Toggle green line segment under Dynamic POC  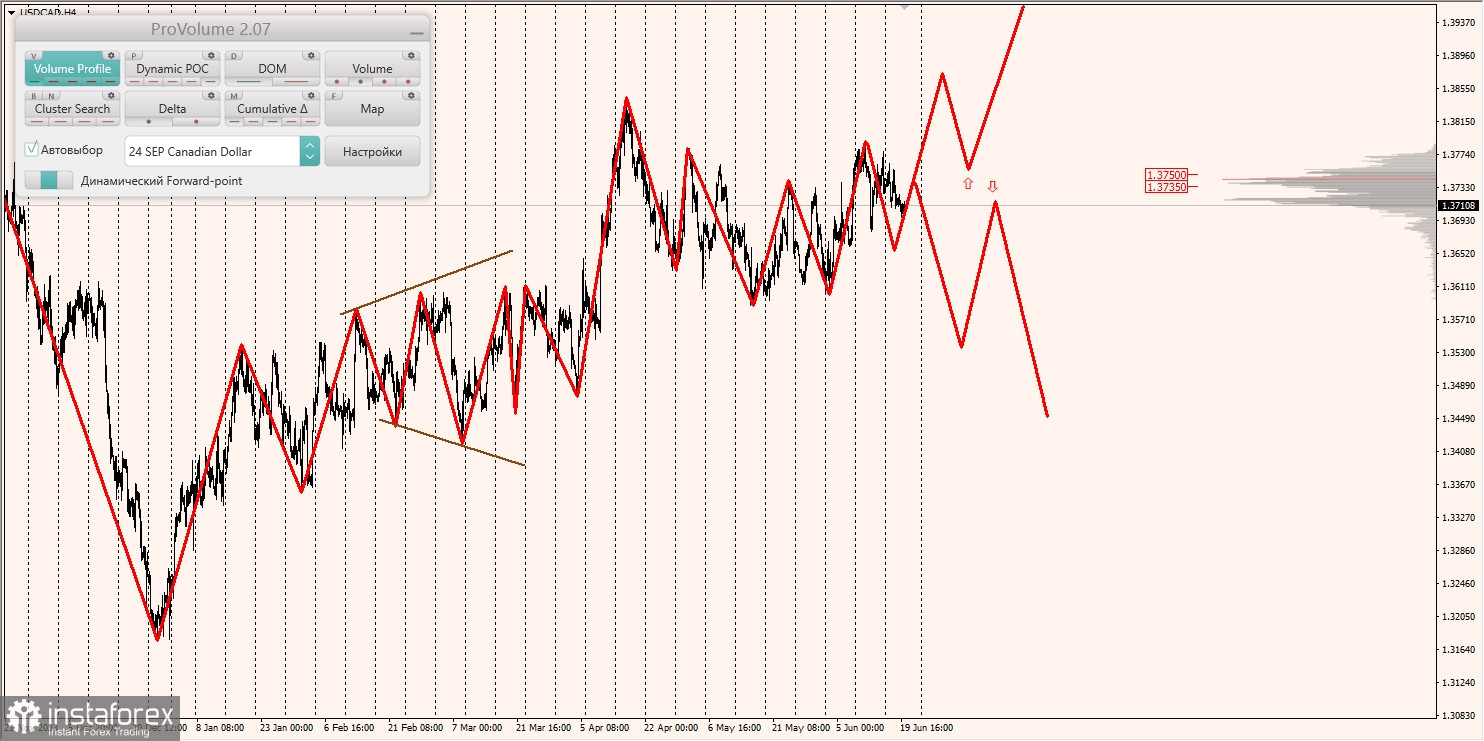pyautogui.click(x=210, y=81)
